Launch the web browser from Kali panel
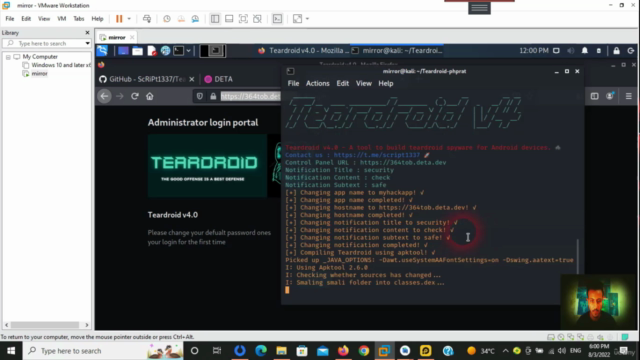This screenshot has height=360, width=640. point(165,51)
